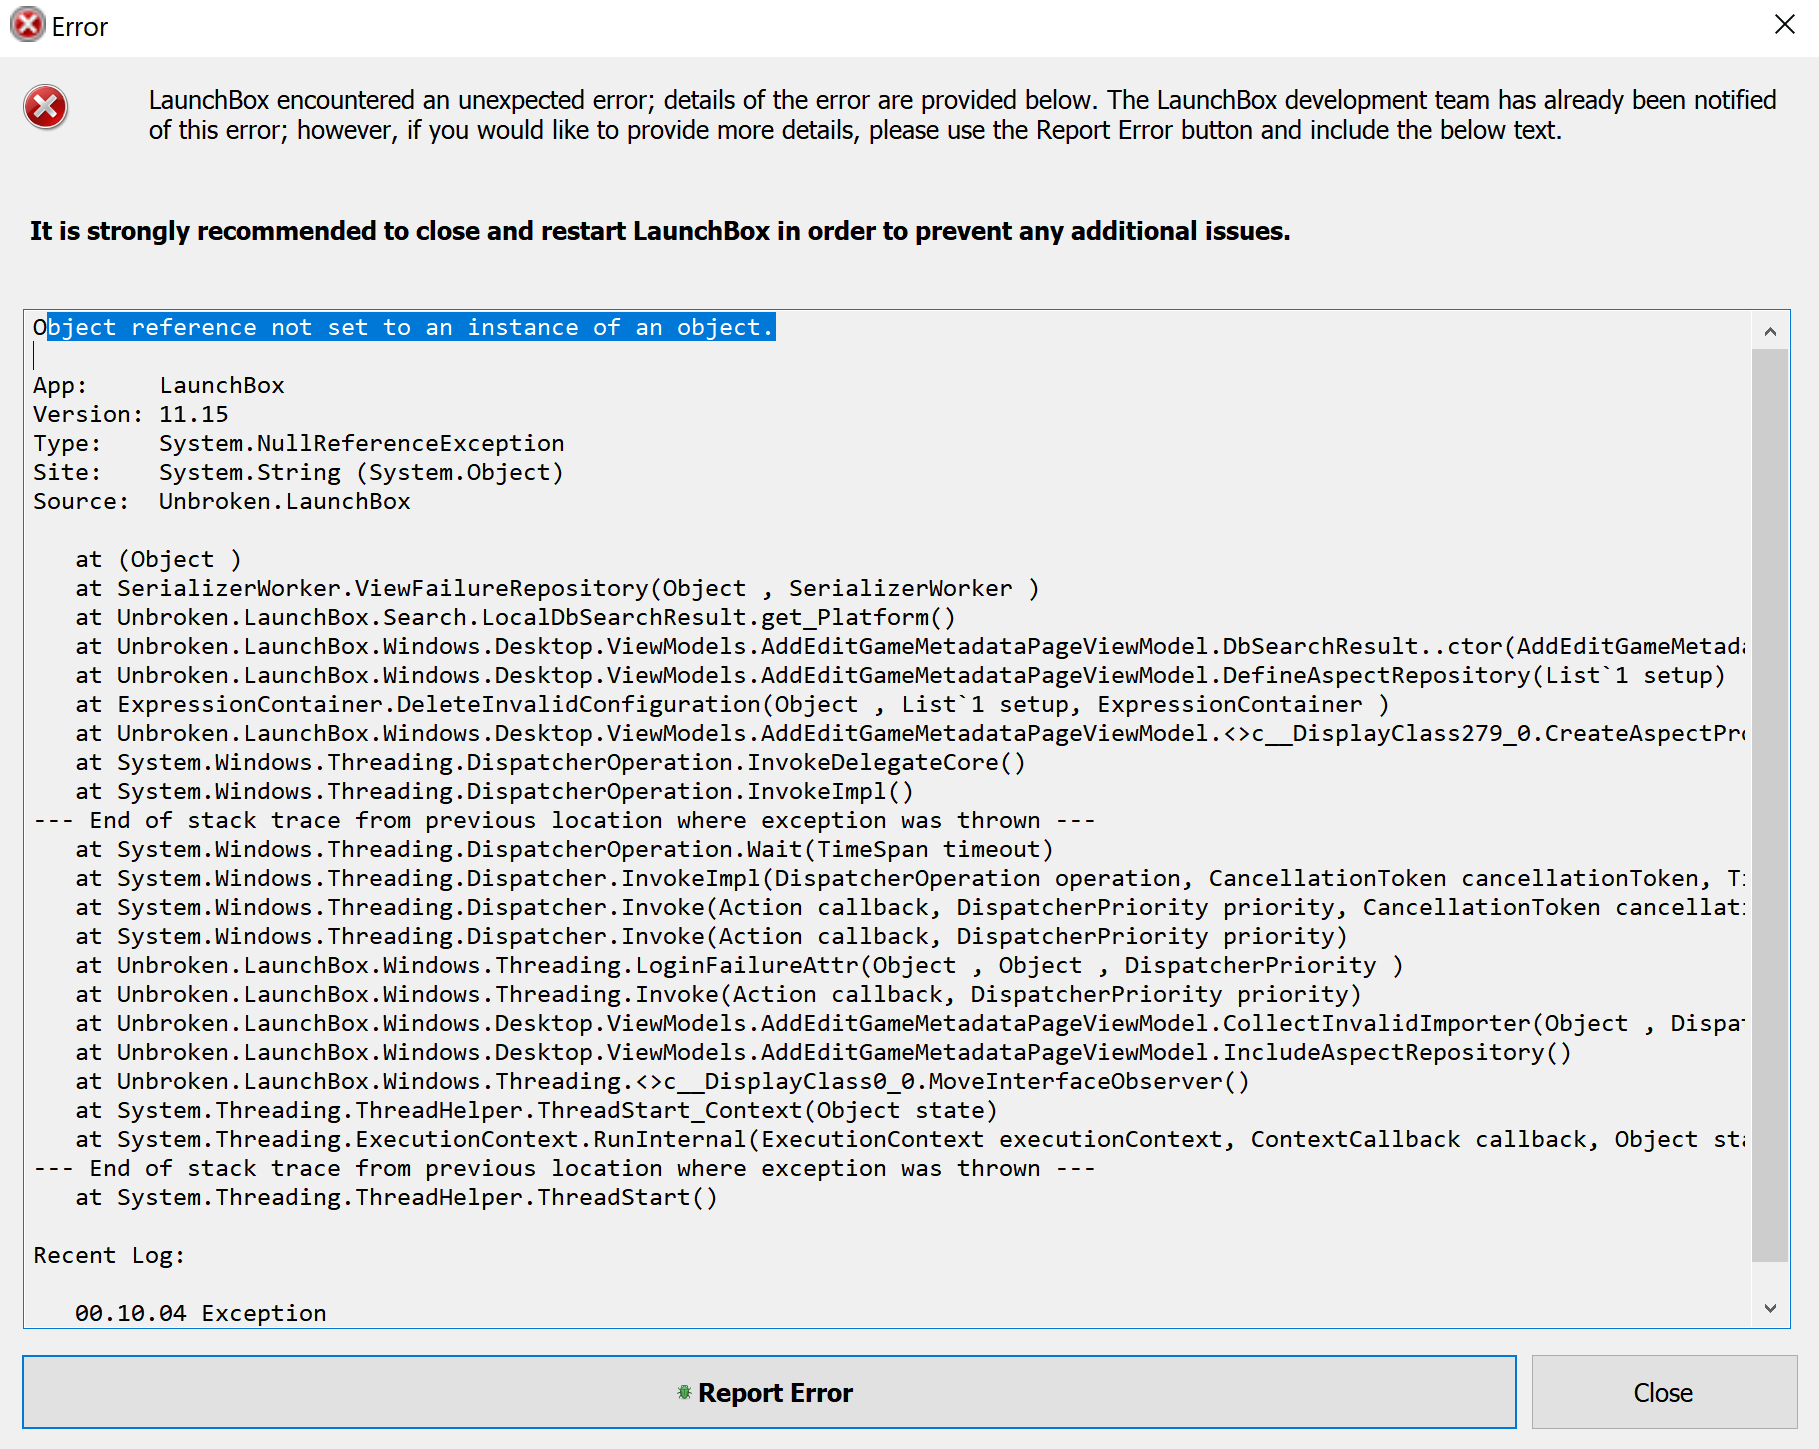Click the scrollbar up arrow in the error details
The height and width of the screenshot is (1449, 1819).
pos(1770,331)
